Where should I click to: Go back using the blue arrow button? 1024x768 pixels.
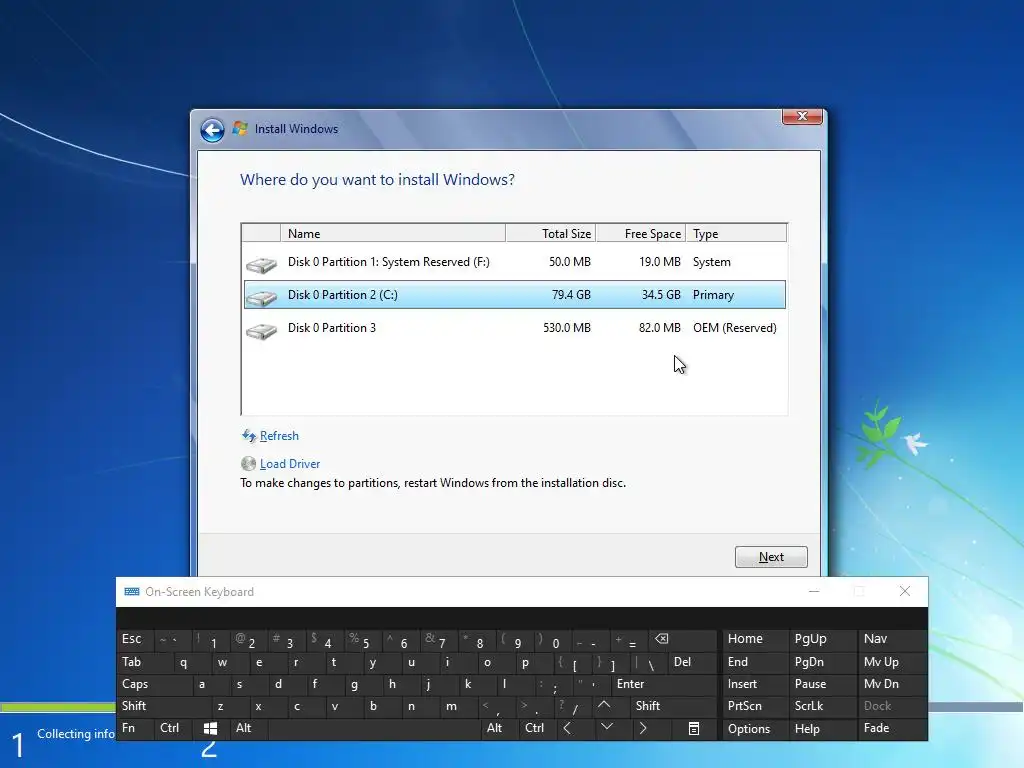click(x=212, y=130)
